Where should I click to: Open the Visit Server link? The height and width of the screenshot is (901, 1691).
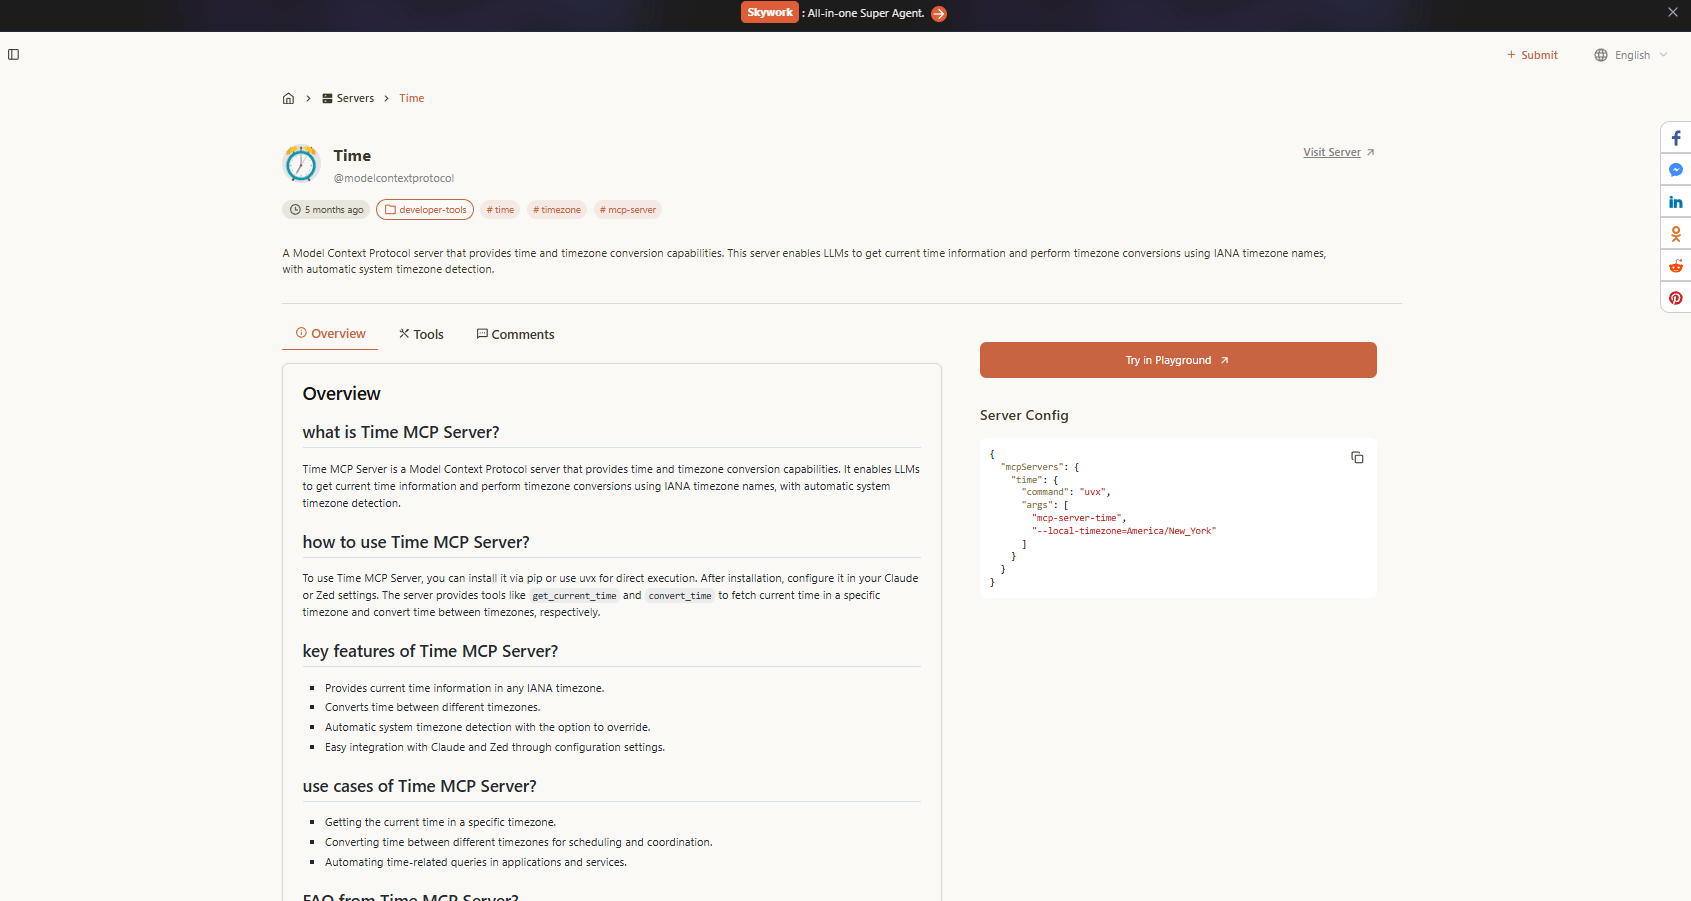click(1339, 152)
